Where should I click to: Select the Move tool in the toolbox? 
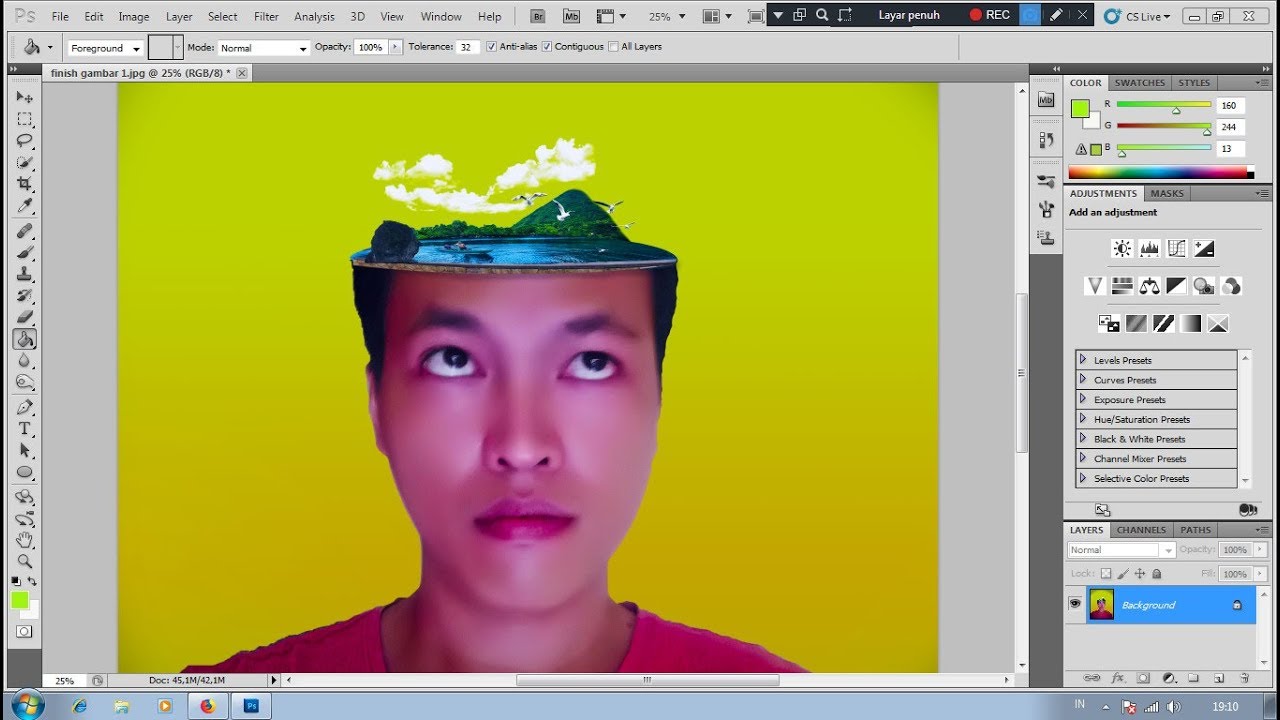pos(25,97)
